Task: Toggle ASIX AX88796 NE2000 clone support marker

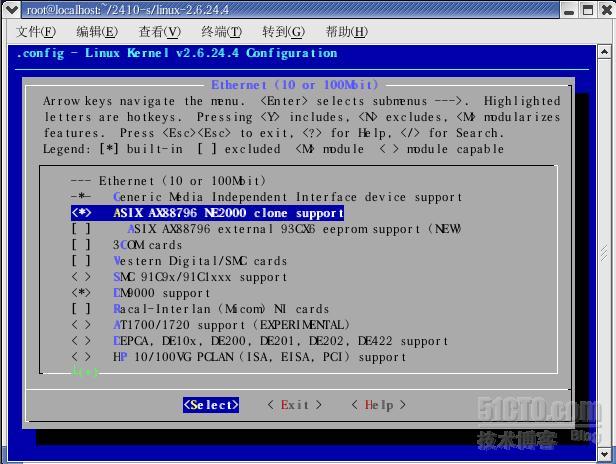Action: (x=81, y=213)
